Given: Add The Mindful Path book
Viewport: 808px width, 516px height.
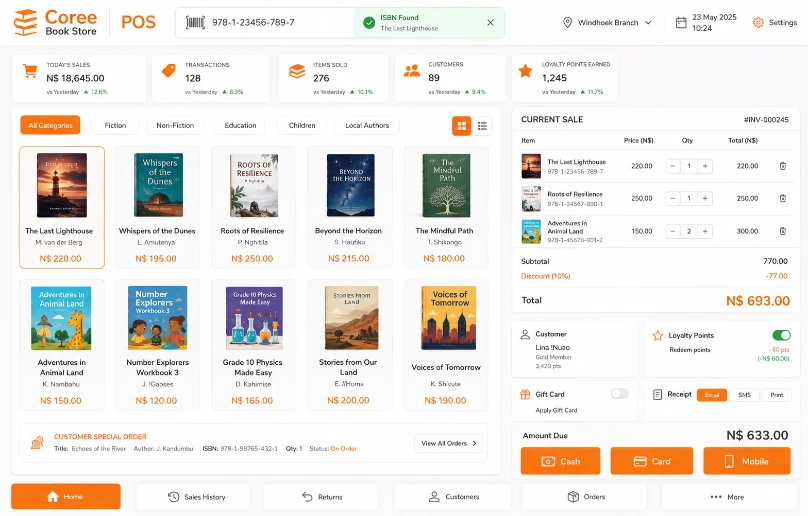Looking at the screenshot, I should pyautogui.click(x=445, y=207).
